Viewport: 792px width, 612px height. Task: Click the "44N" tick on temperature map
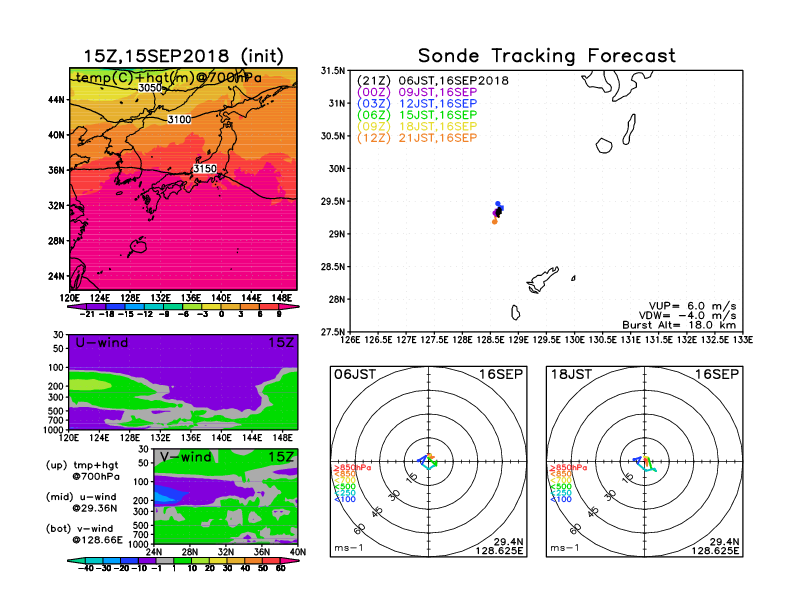[x=56, y=100]
